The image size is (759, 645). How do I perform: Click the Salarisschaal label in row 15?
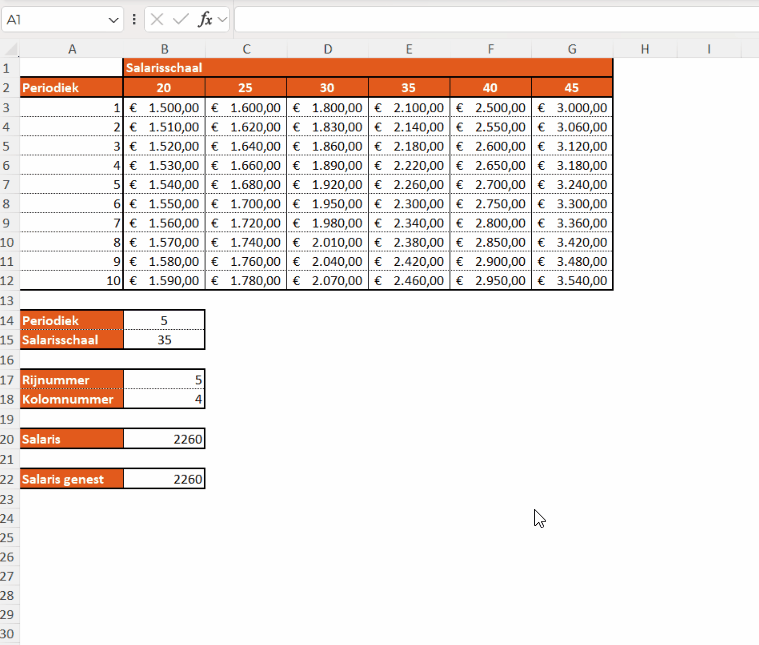click(72, 339)
